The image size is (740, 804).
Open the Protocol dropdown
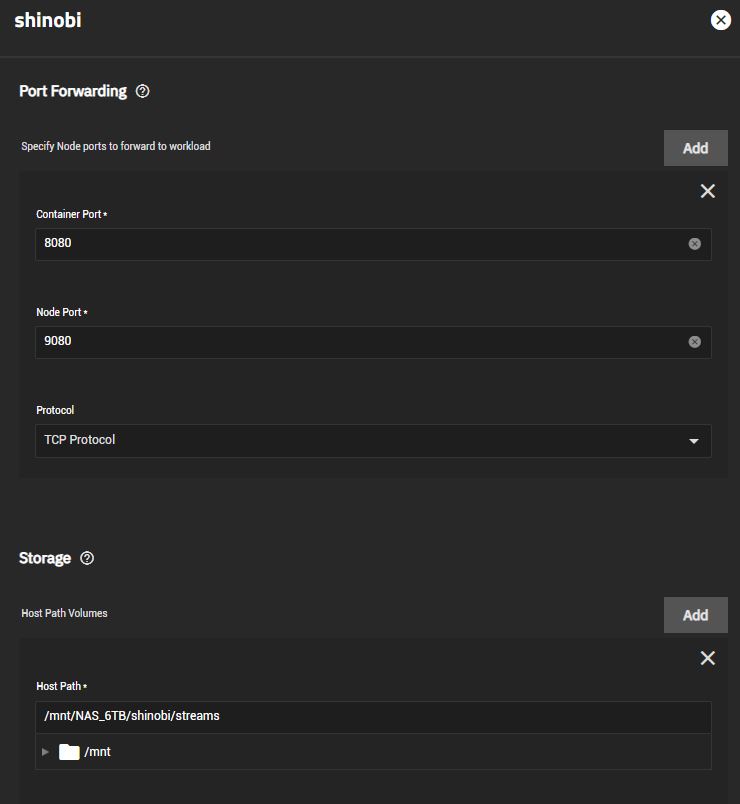pos(373,440)
